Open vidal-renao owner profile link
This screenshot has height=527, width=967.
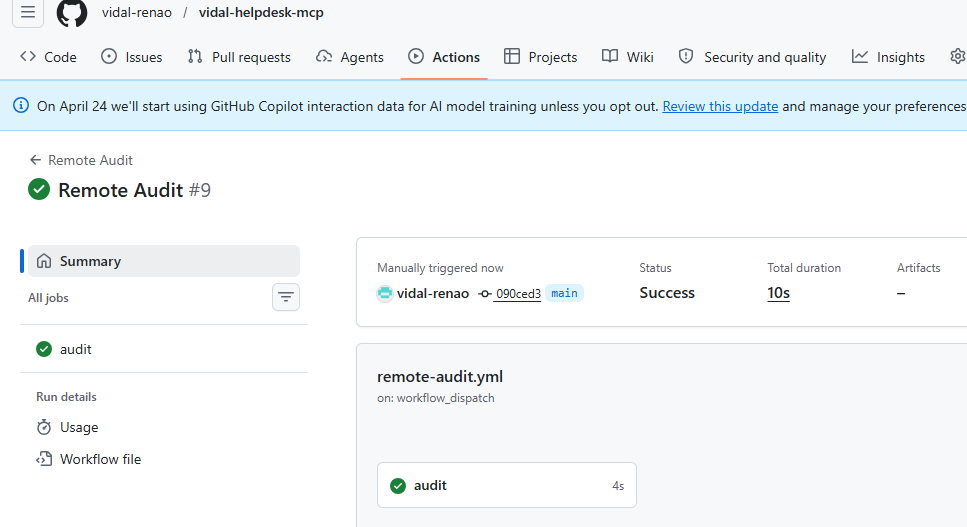pyautogui.click(x=137, y=12)
